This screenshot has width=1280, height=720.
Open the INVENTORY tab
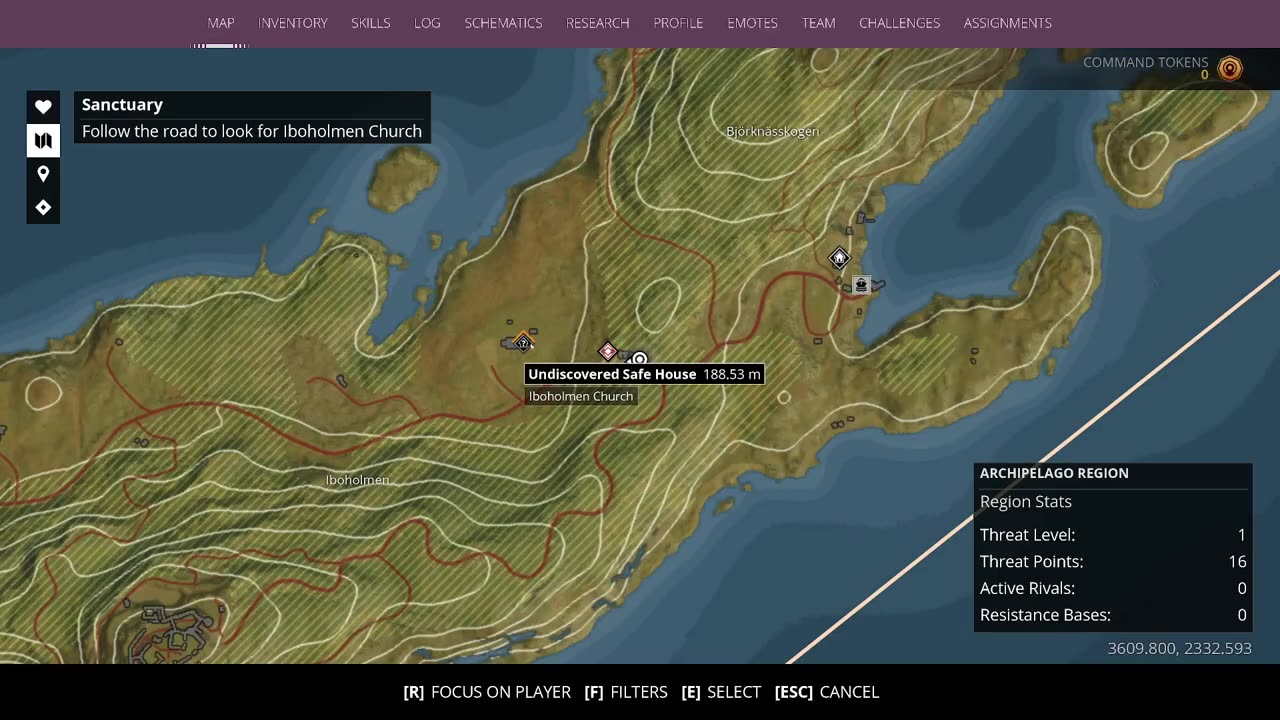(293, 23)
